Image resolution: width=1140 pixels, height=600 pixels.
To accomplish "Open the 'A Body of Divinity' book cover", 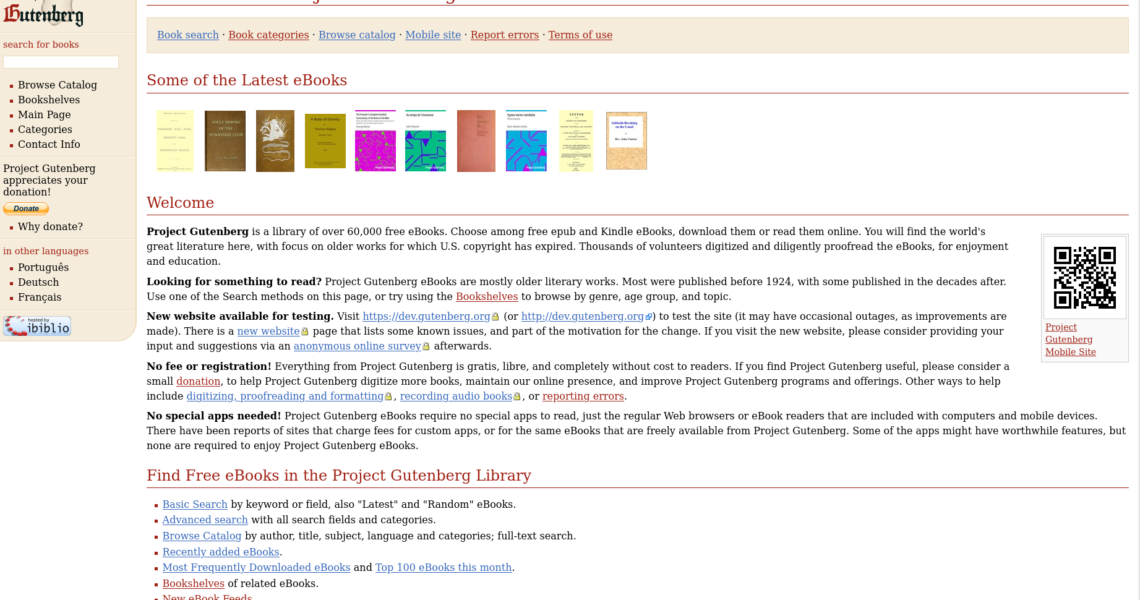I will pos(325,141).
